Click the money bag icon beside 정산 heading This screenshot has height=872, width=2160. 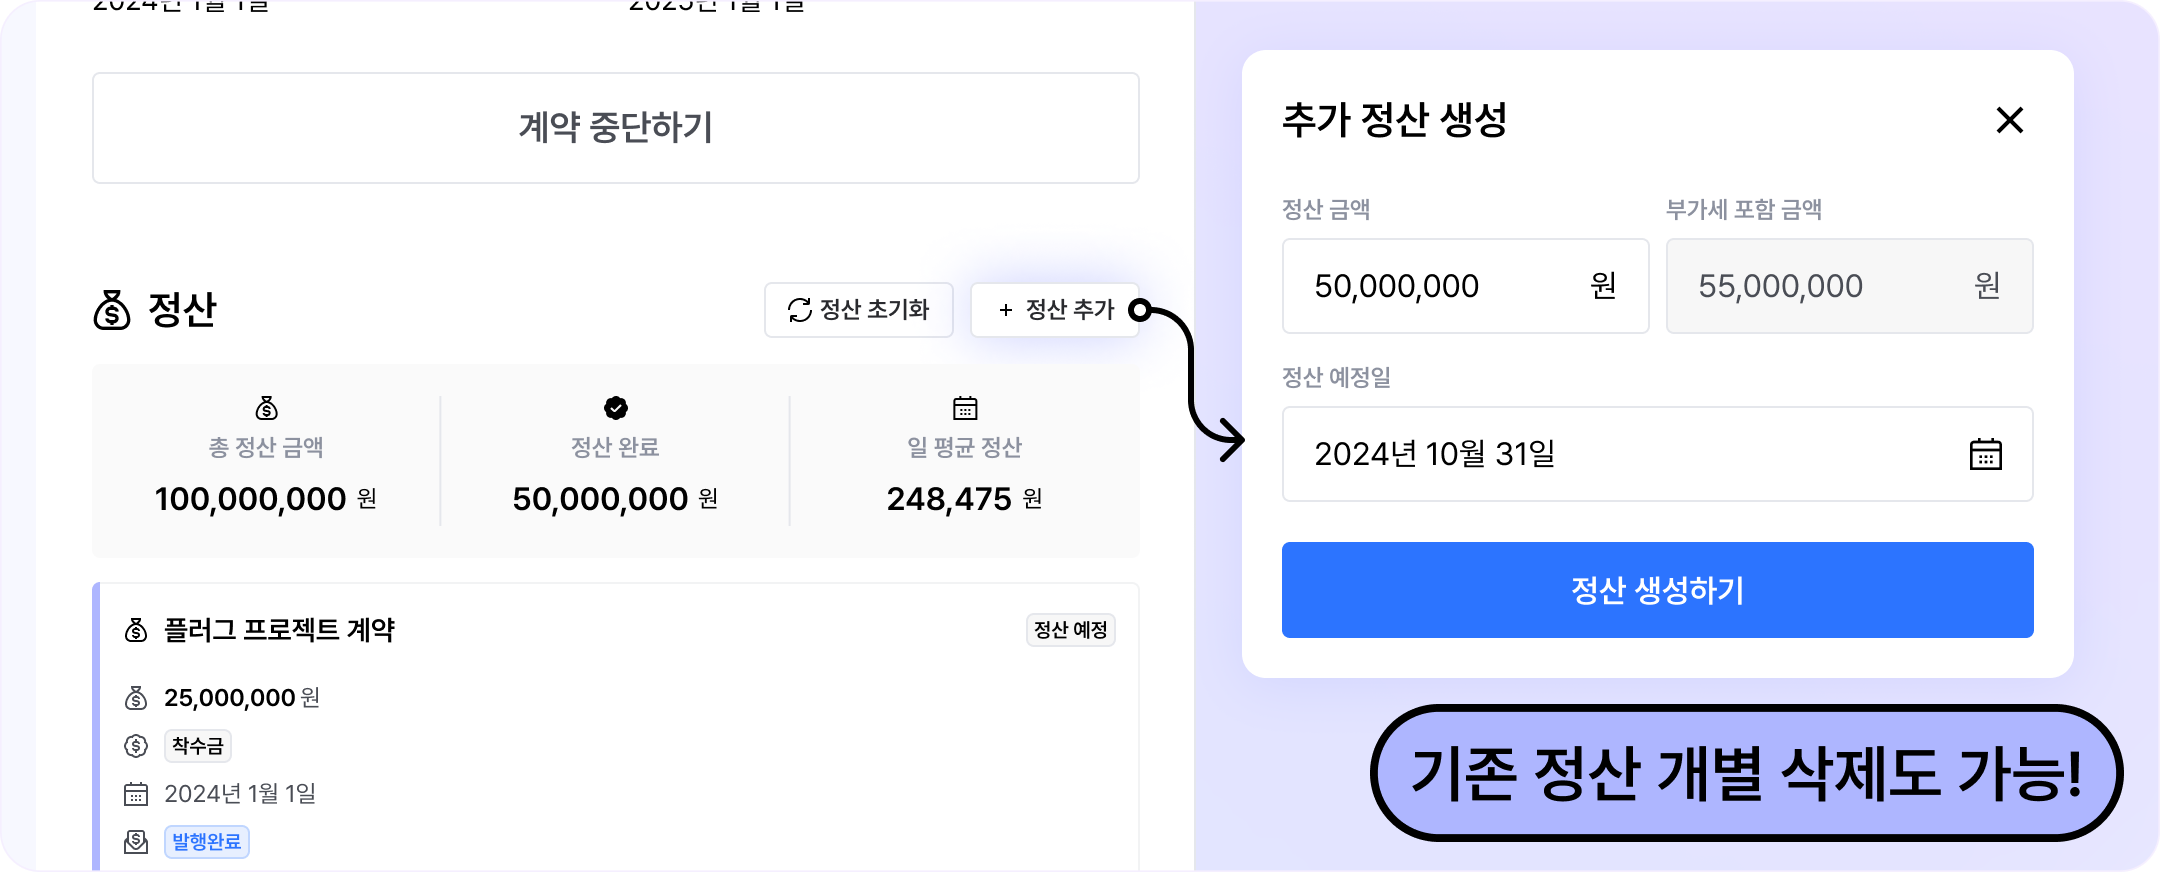coord(112,310)
